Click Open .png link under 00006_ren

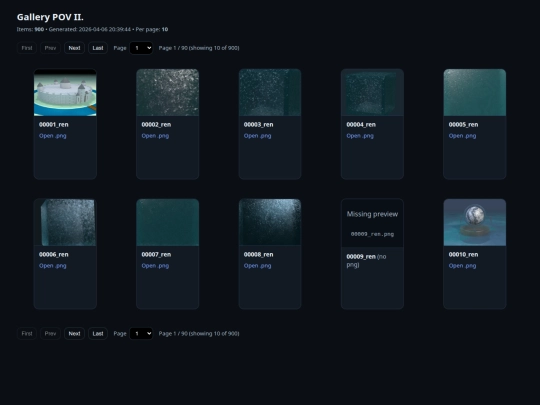pyautogui.click(x=53, y=266)
